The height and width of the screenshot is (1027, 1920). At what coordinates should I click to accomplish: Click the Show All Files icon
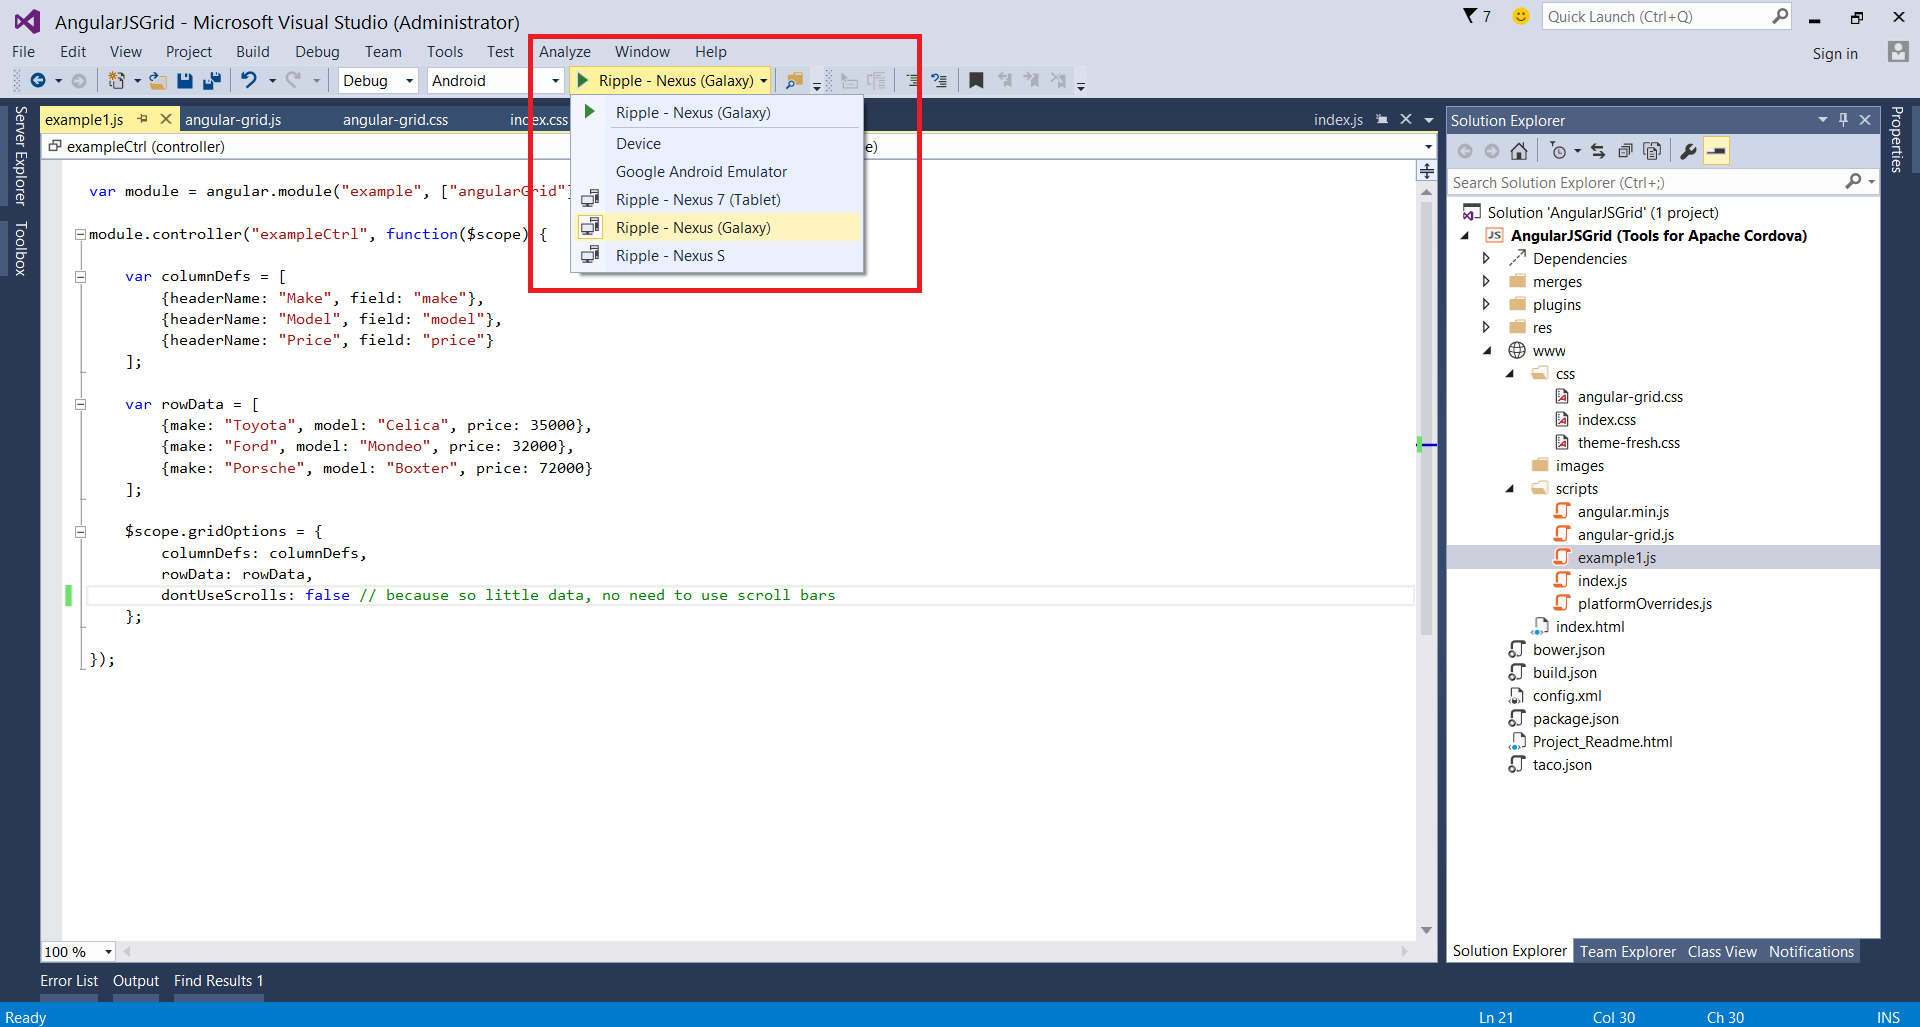pos(1652,151)
